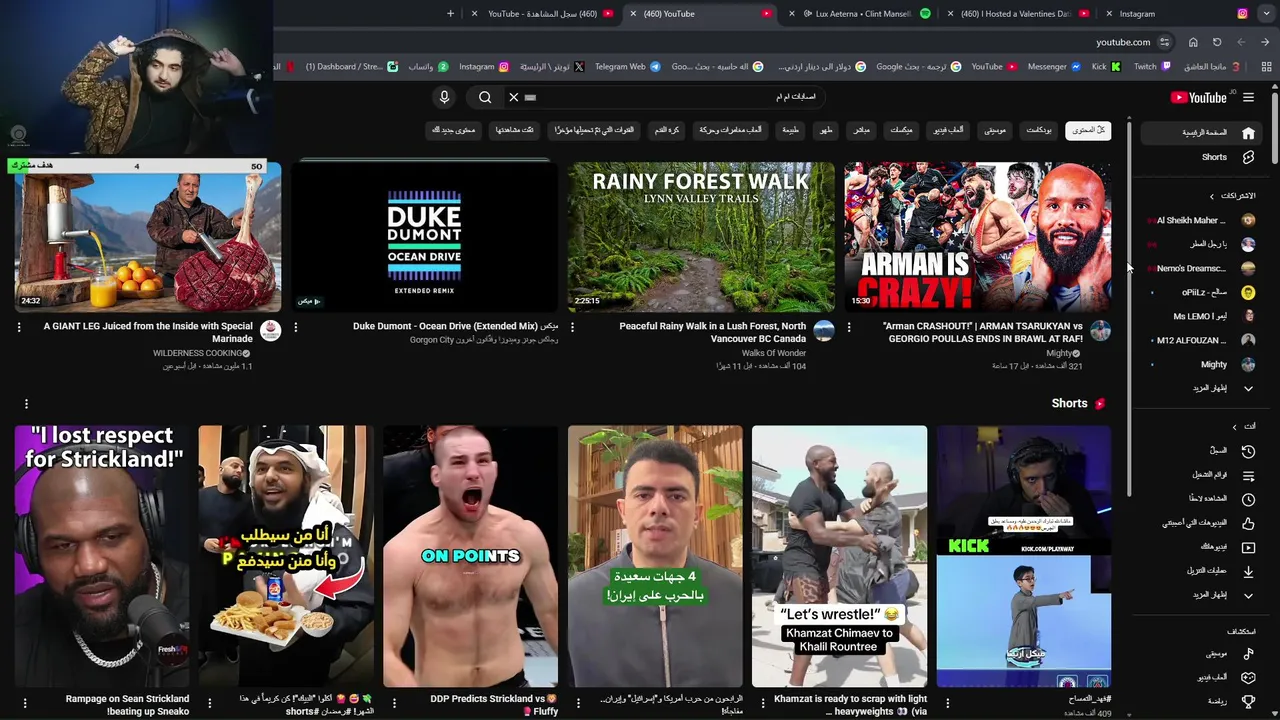Open Ms LEMO subscription channel

click(1203, 316)
